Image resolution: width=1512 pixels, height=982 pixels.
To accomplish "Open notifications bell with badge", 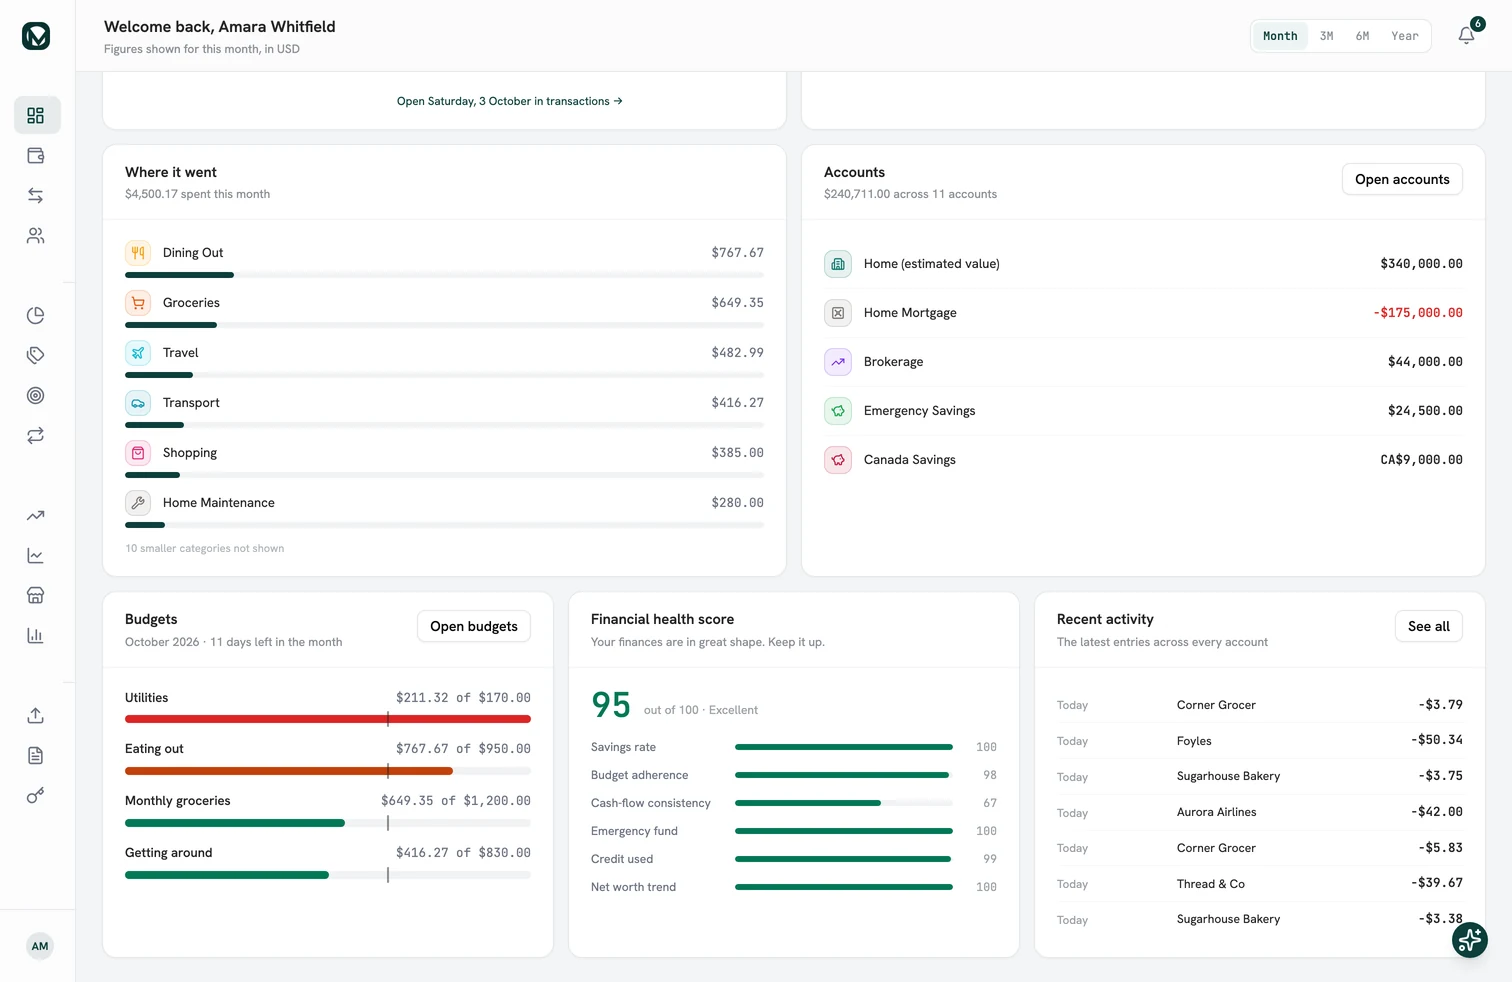I will point(1467,35).
